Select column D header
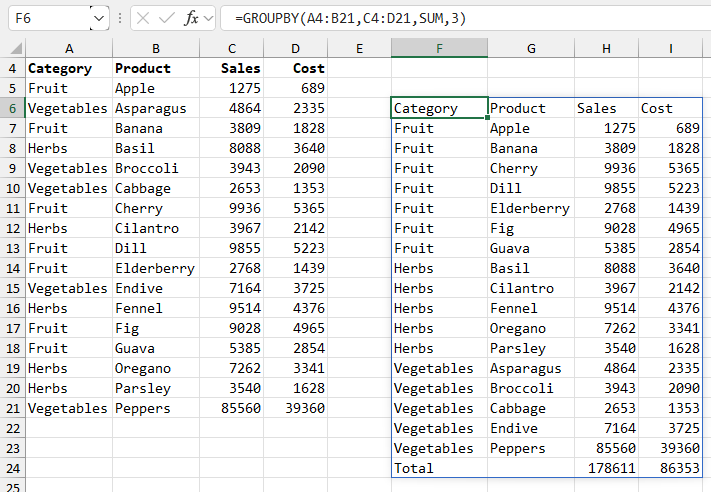This screenshot has width=711, height=492. [296, 48]
